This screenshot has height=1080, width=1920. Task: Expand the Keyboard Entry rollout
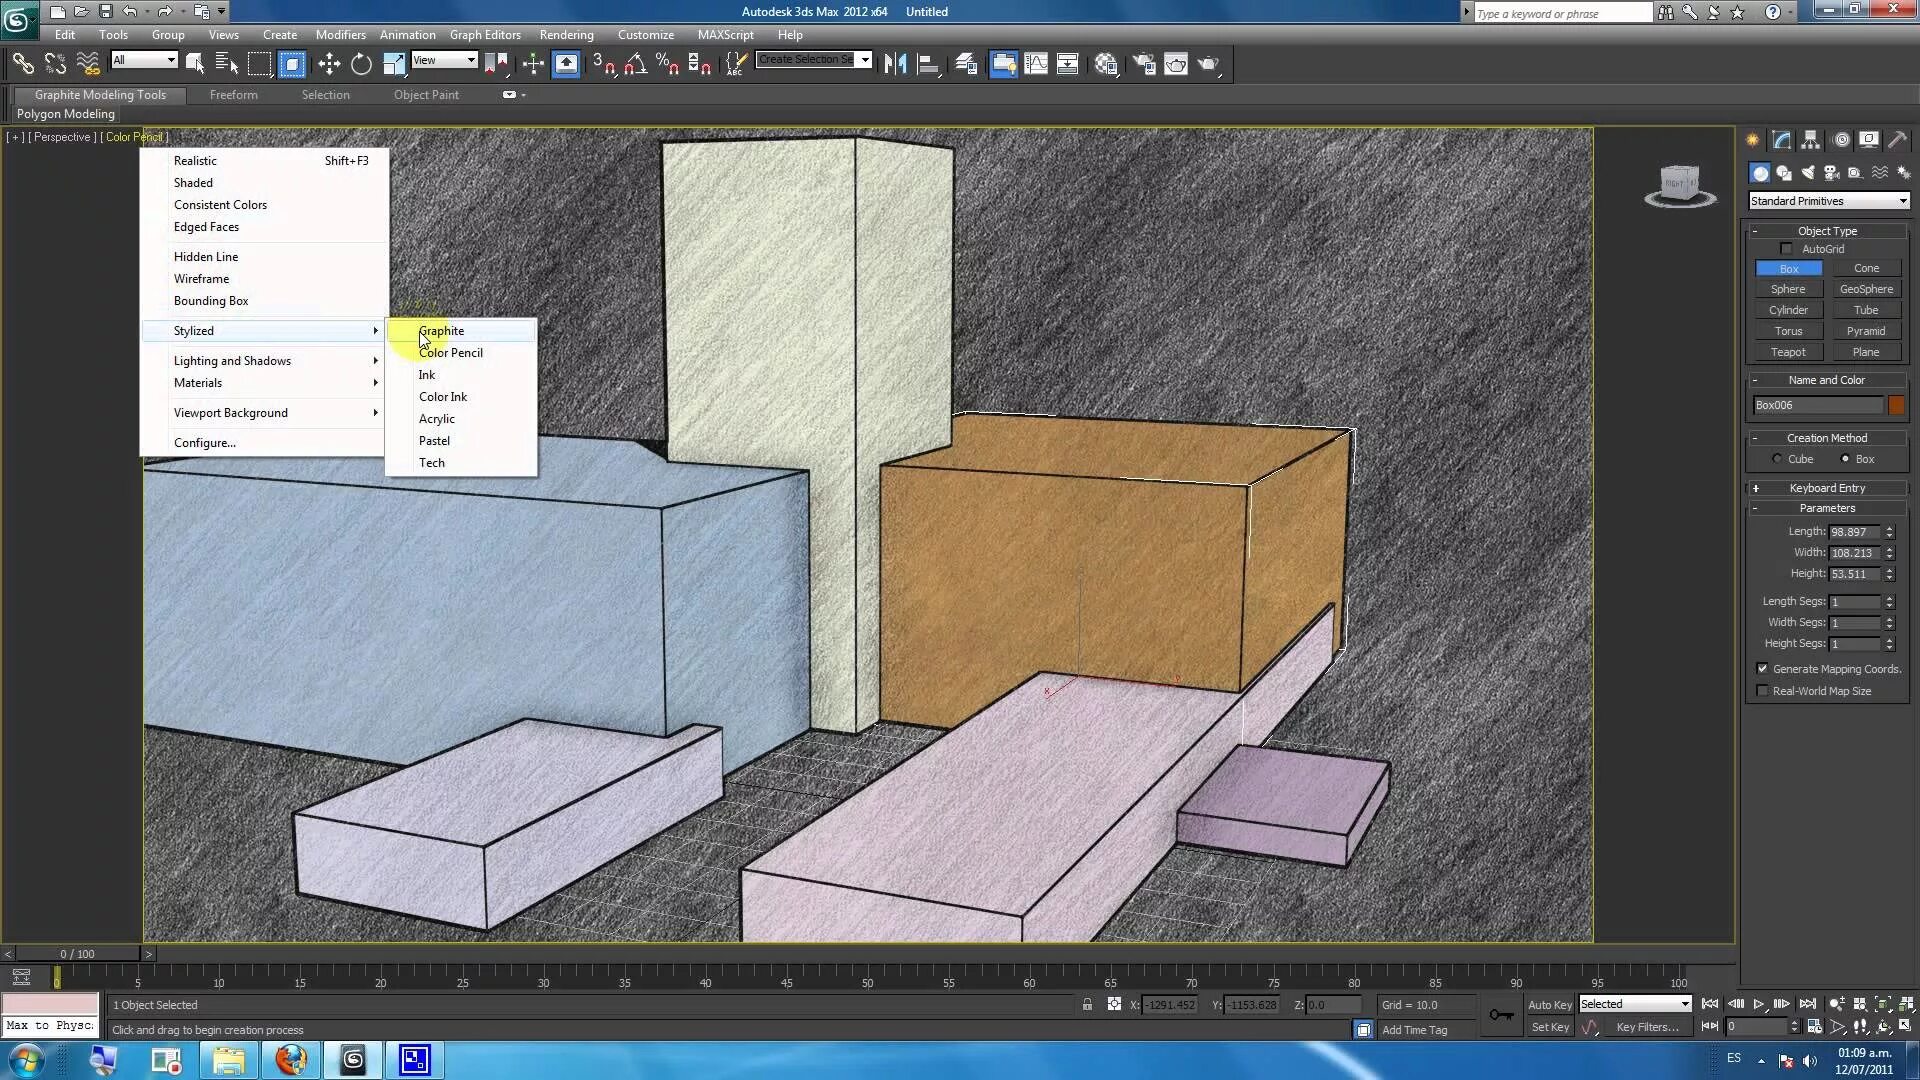coord(1826,488)
